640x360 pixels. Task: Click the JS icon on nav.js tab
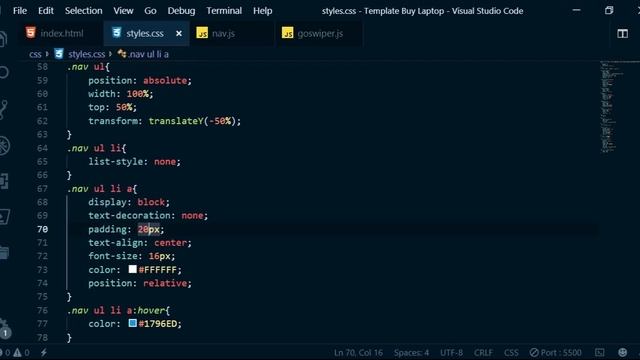pos(202,33)
